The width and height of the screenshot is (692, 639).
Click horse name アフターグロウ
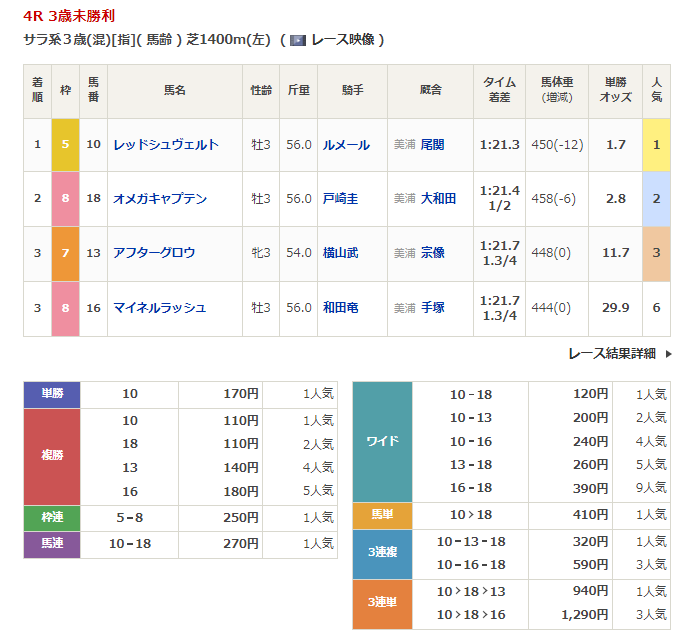[x=154, y=253]
